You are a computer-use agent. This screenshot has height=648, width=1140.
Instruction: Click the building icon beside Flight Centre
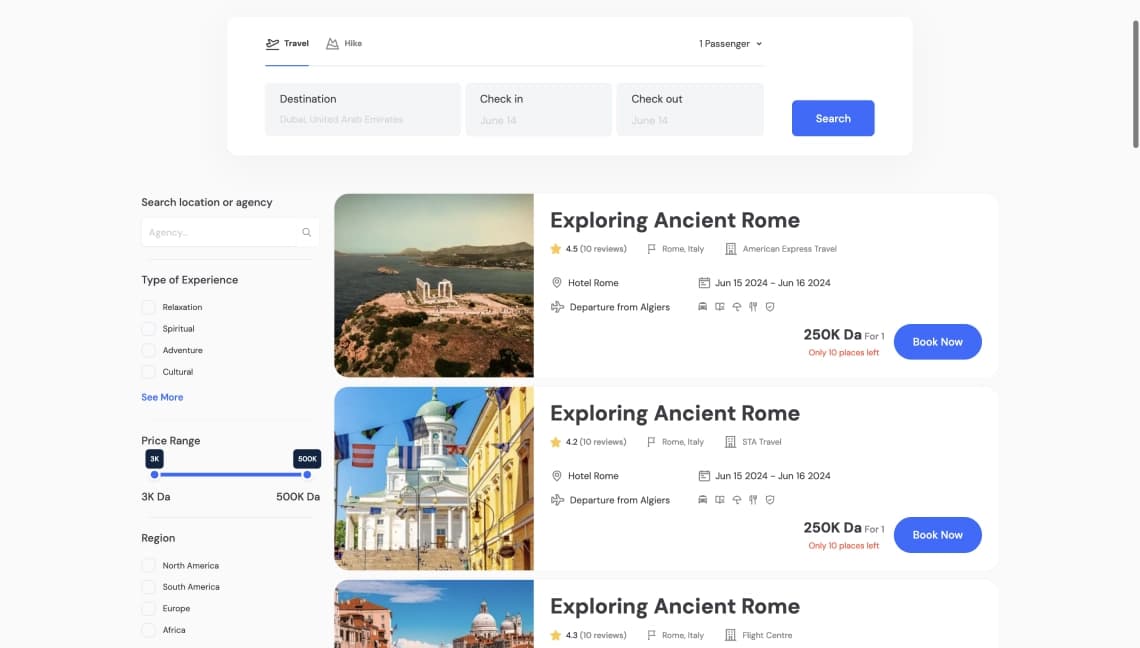[731, 635]
